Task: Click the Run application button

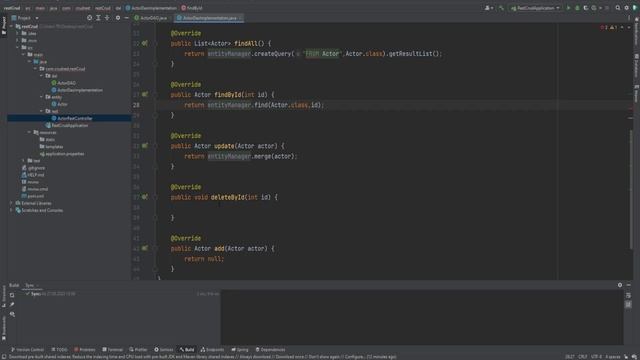Action: click(x=568, y=8)
